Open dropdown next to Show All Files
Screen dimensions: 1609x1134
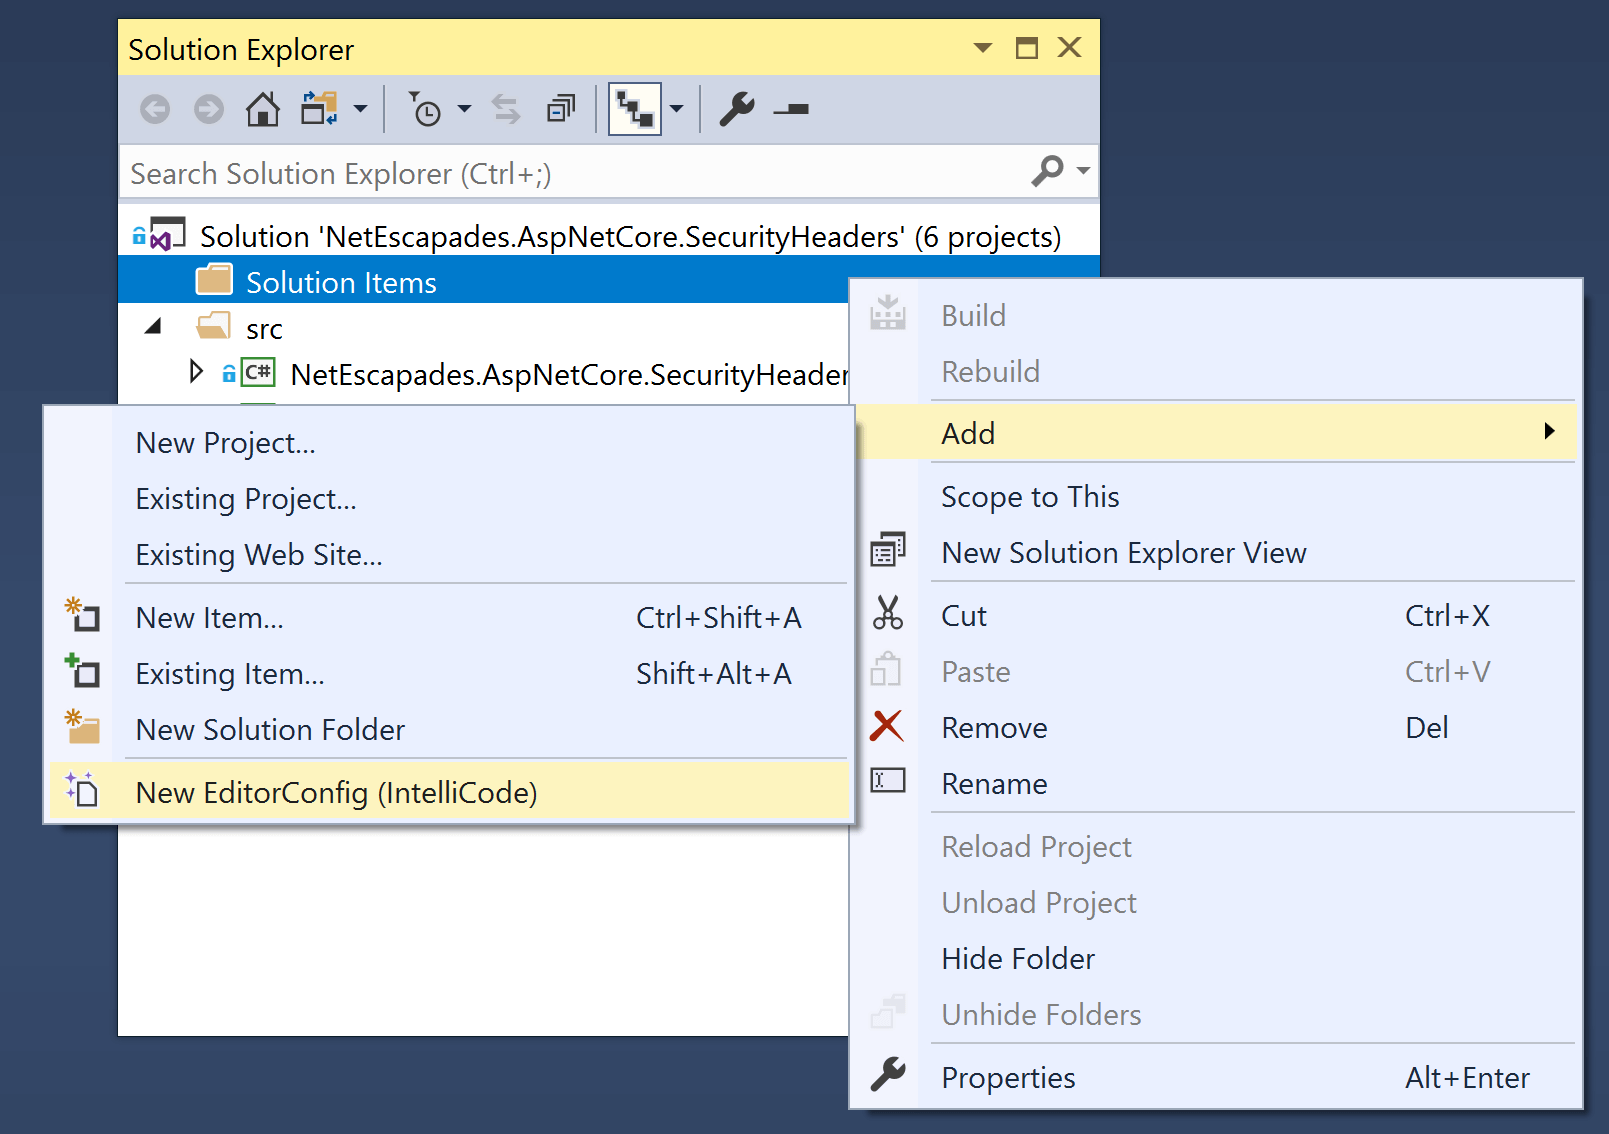tap(676, 109)
